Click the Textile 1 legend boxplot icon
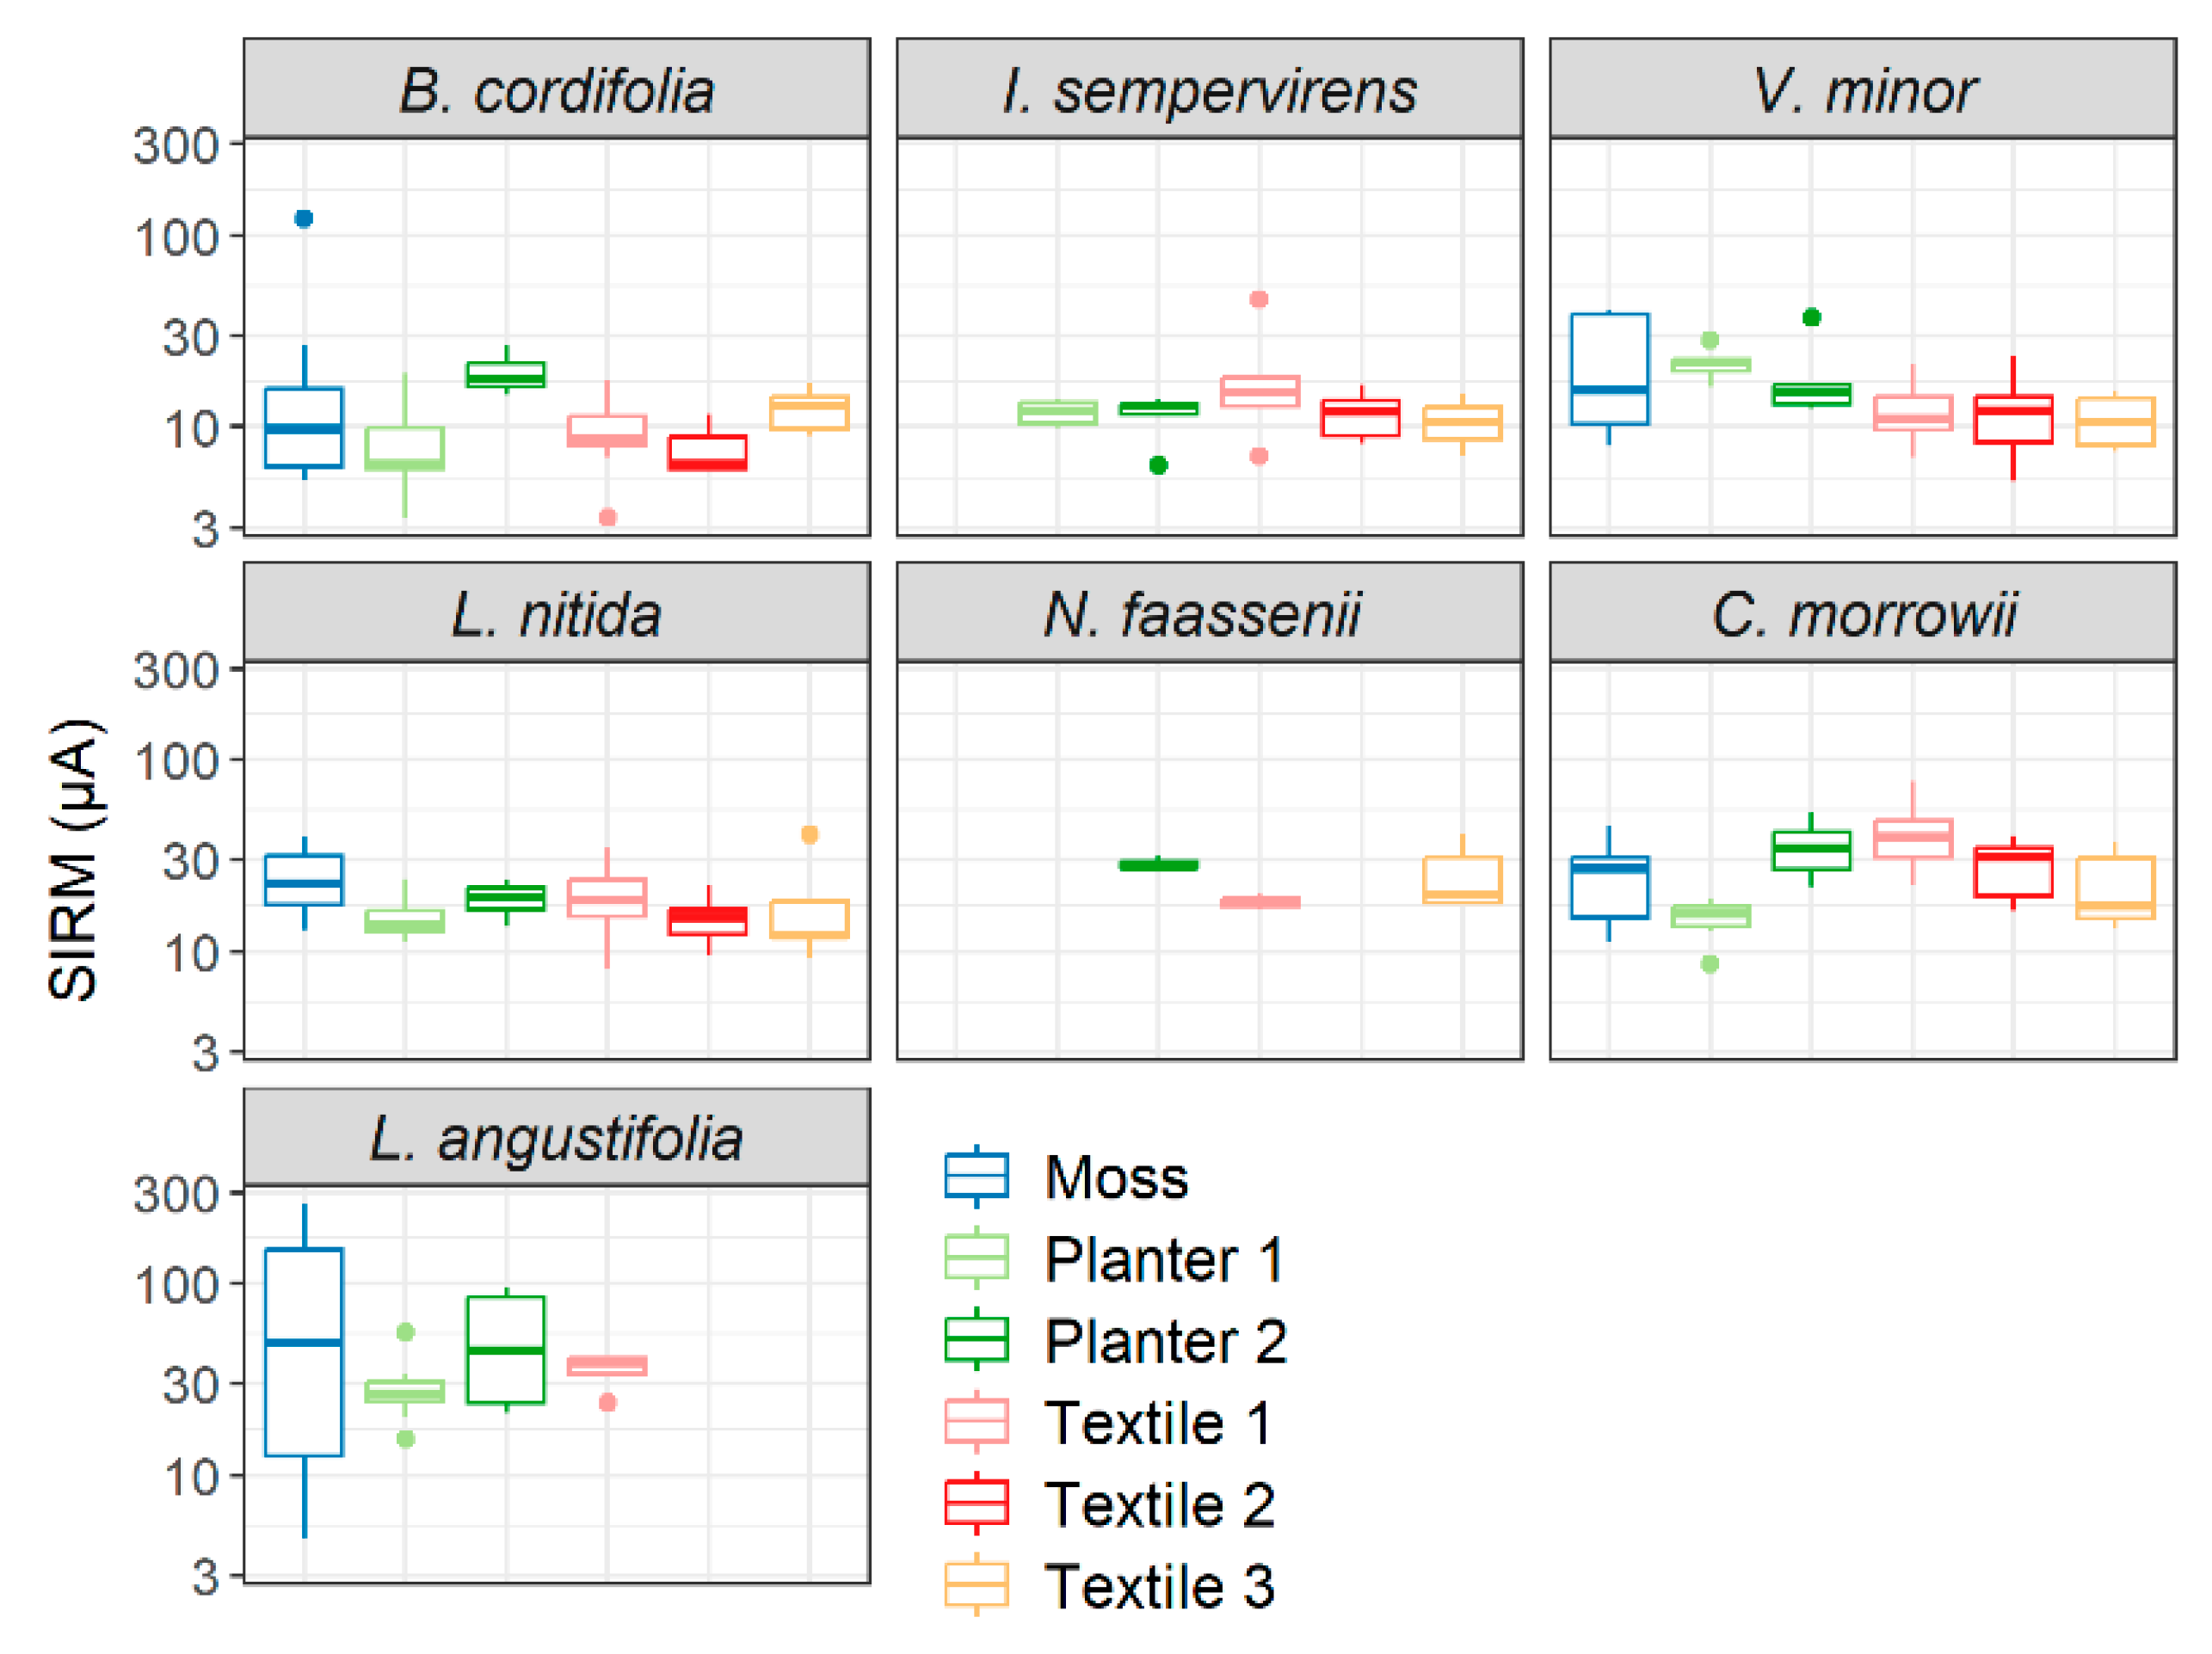The height and width of the screenshot is (1654, 2212). (x=976, y=1422)
